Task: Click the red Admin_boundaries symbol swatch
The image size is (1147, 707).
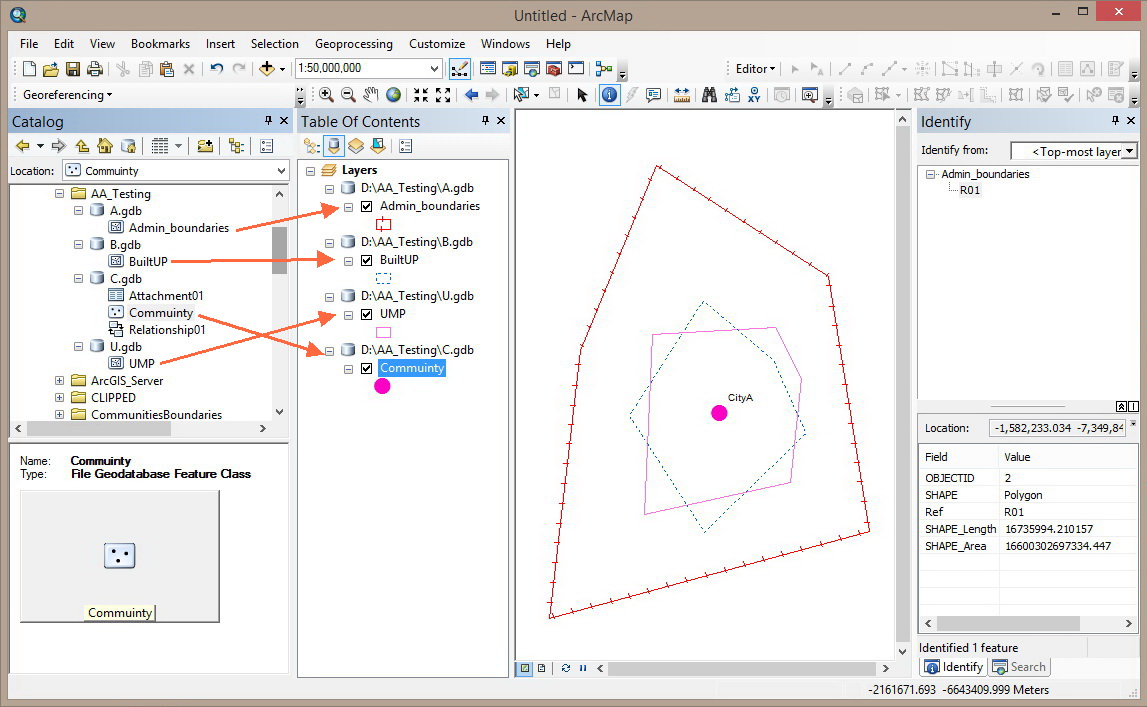Action: [383, 224]
